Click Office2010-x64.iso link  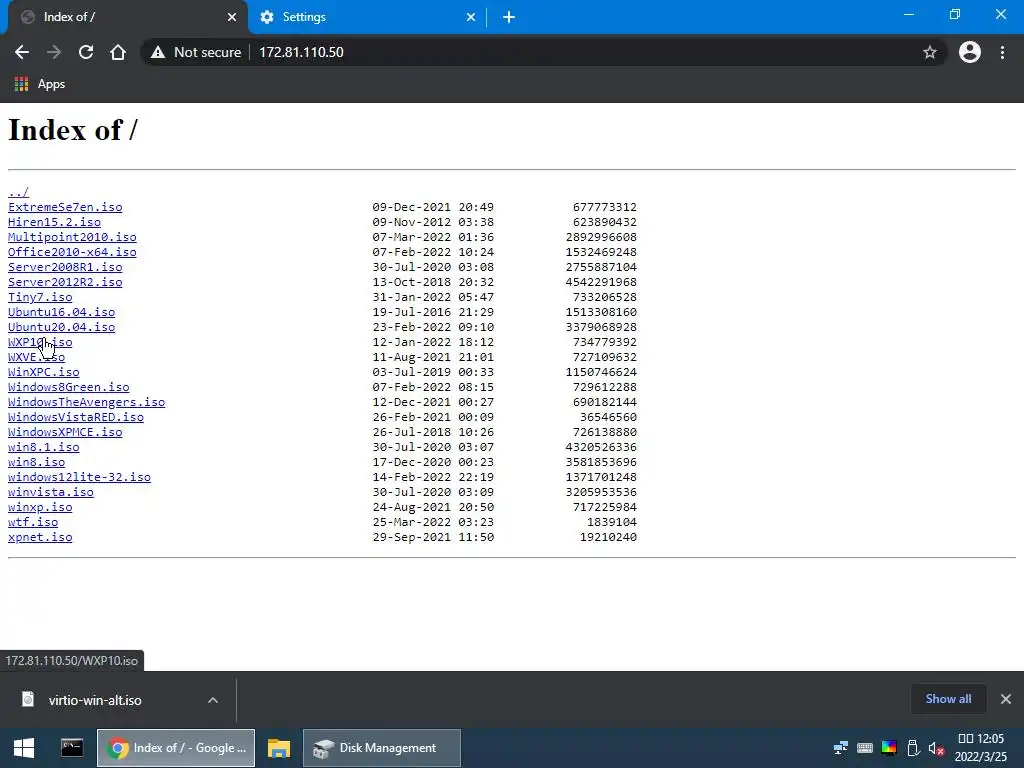[x=72, y=252]
